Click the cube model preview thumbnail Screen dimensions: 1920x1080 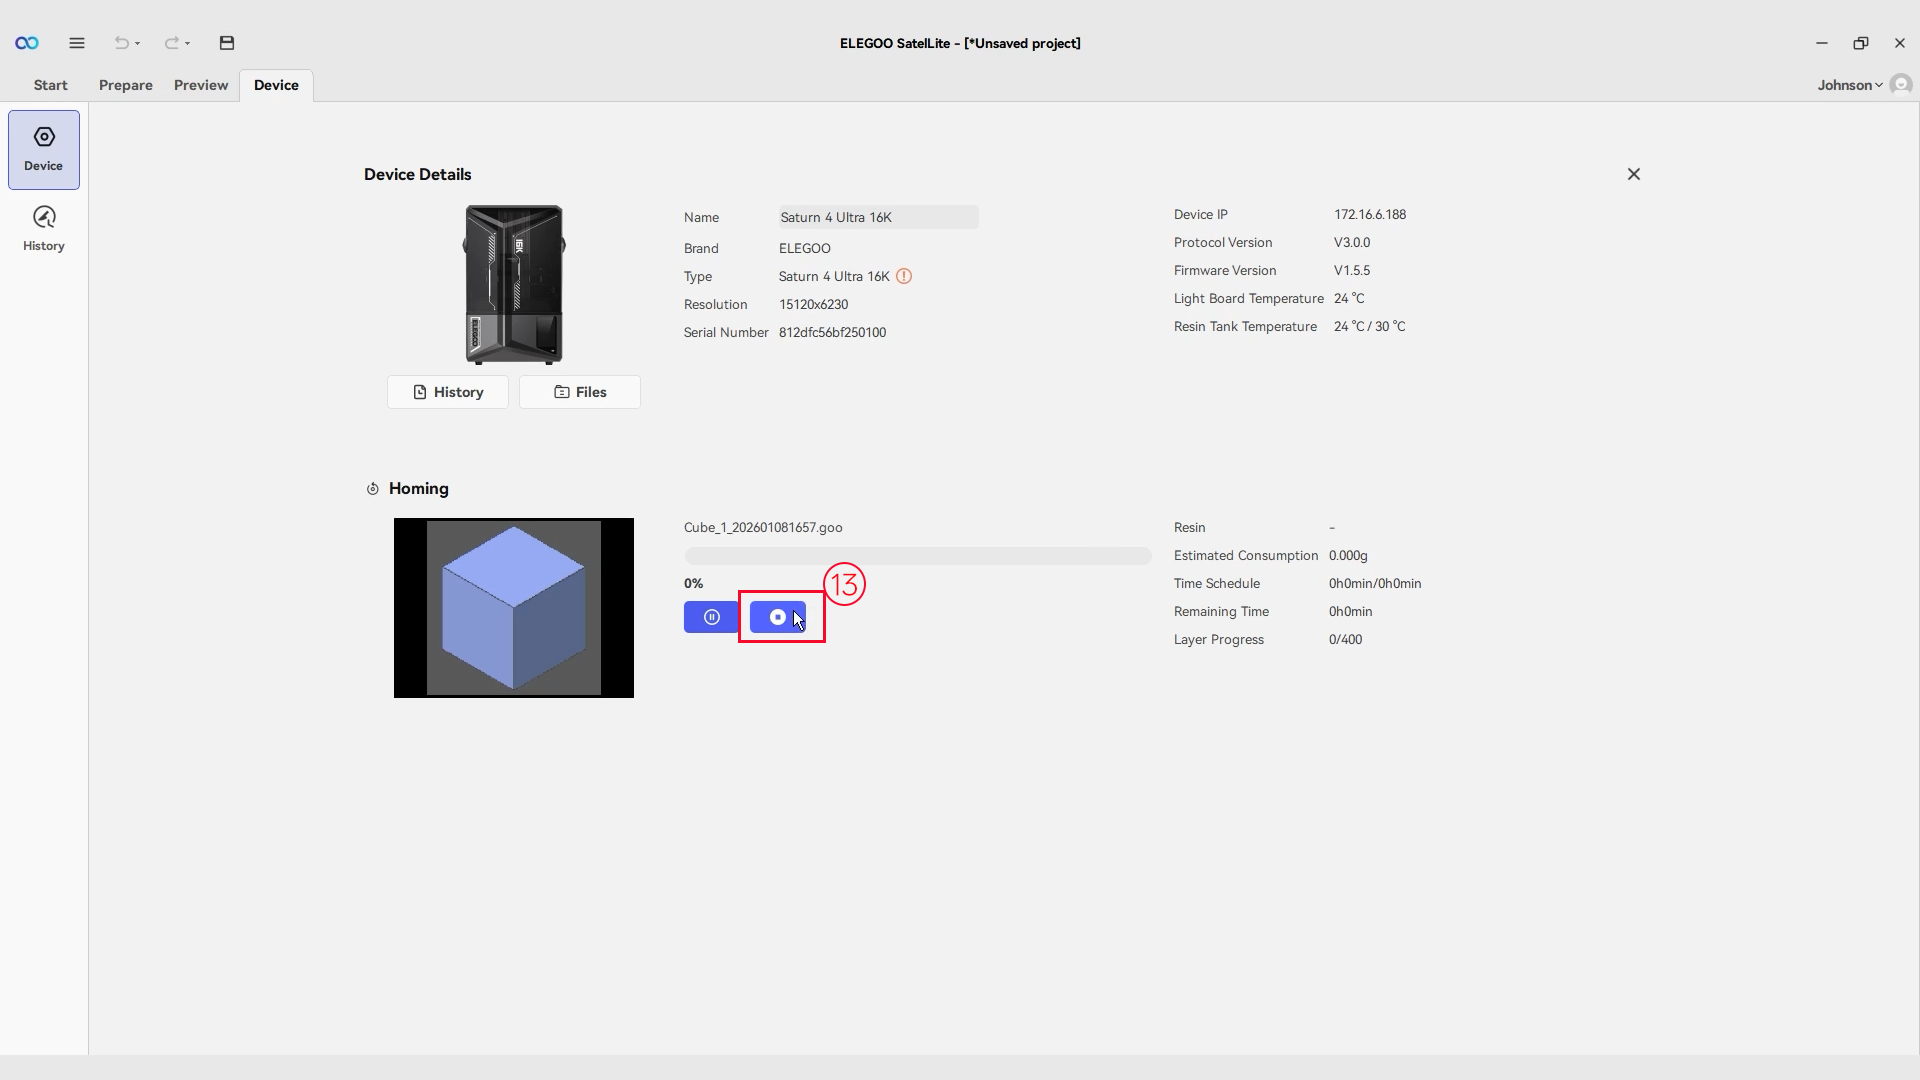pyautogui.click(x=514, y=608)
